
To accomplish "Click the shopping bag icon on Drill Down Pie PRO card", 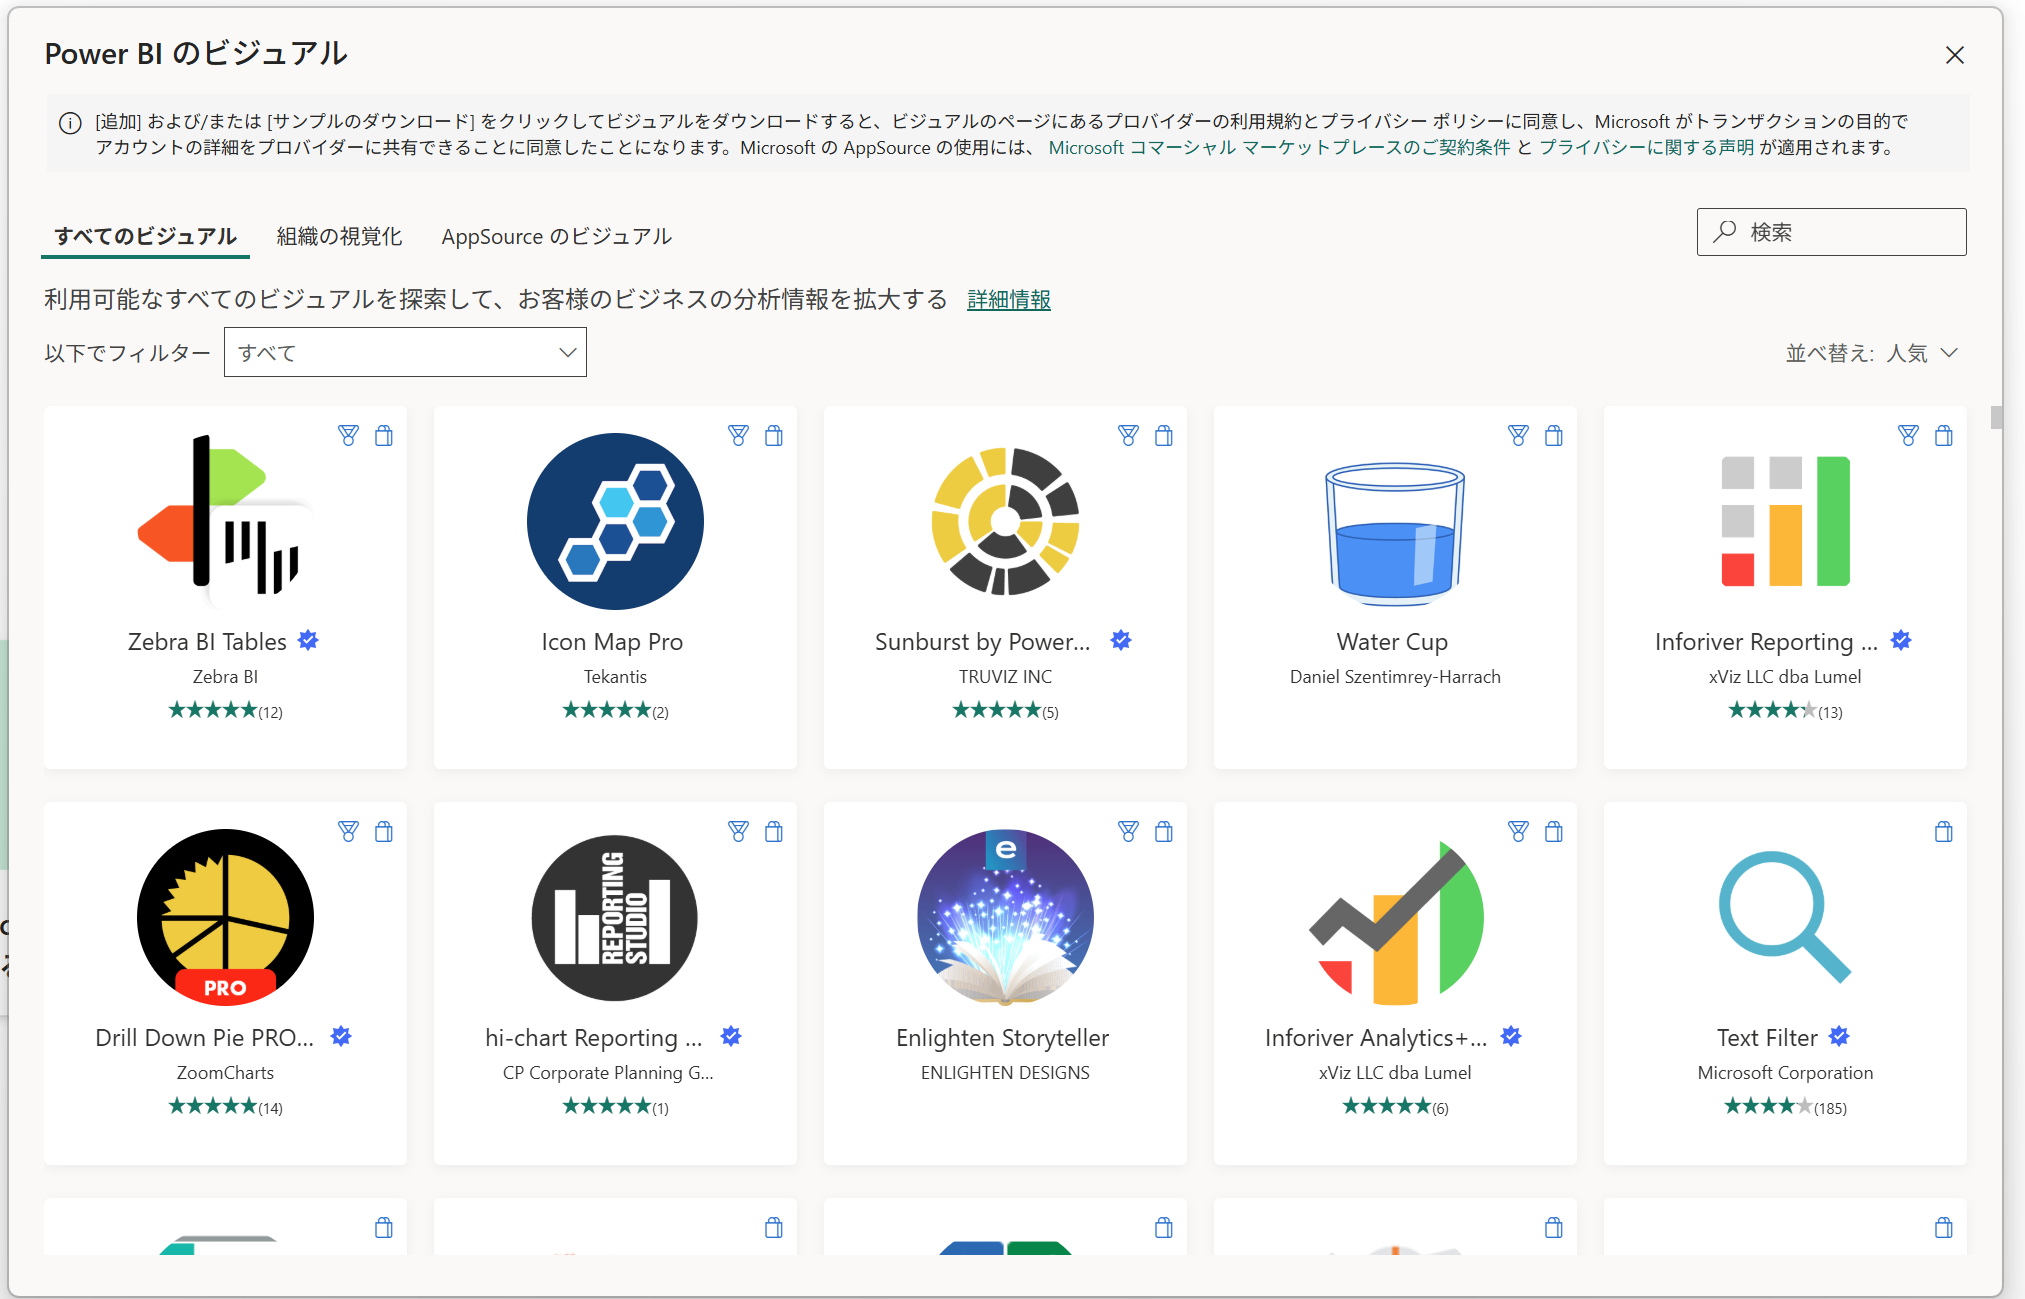I will (384, 831).
